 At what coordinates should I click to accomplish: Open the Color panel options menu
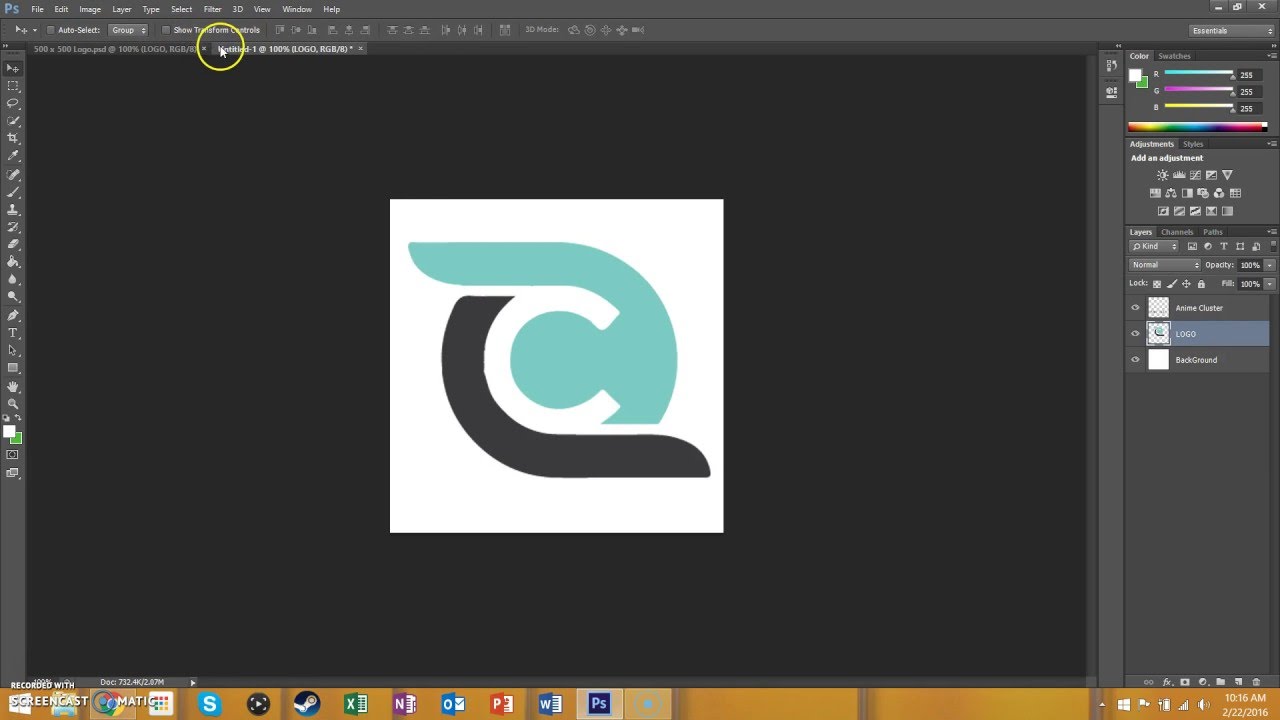pos(1271,56)
